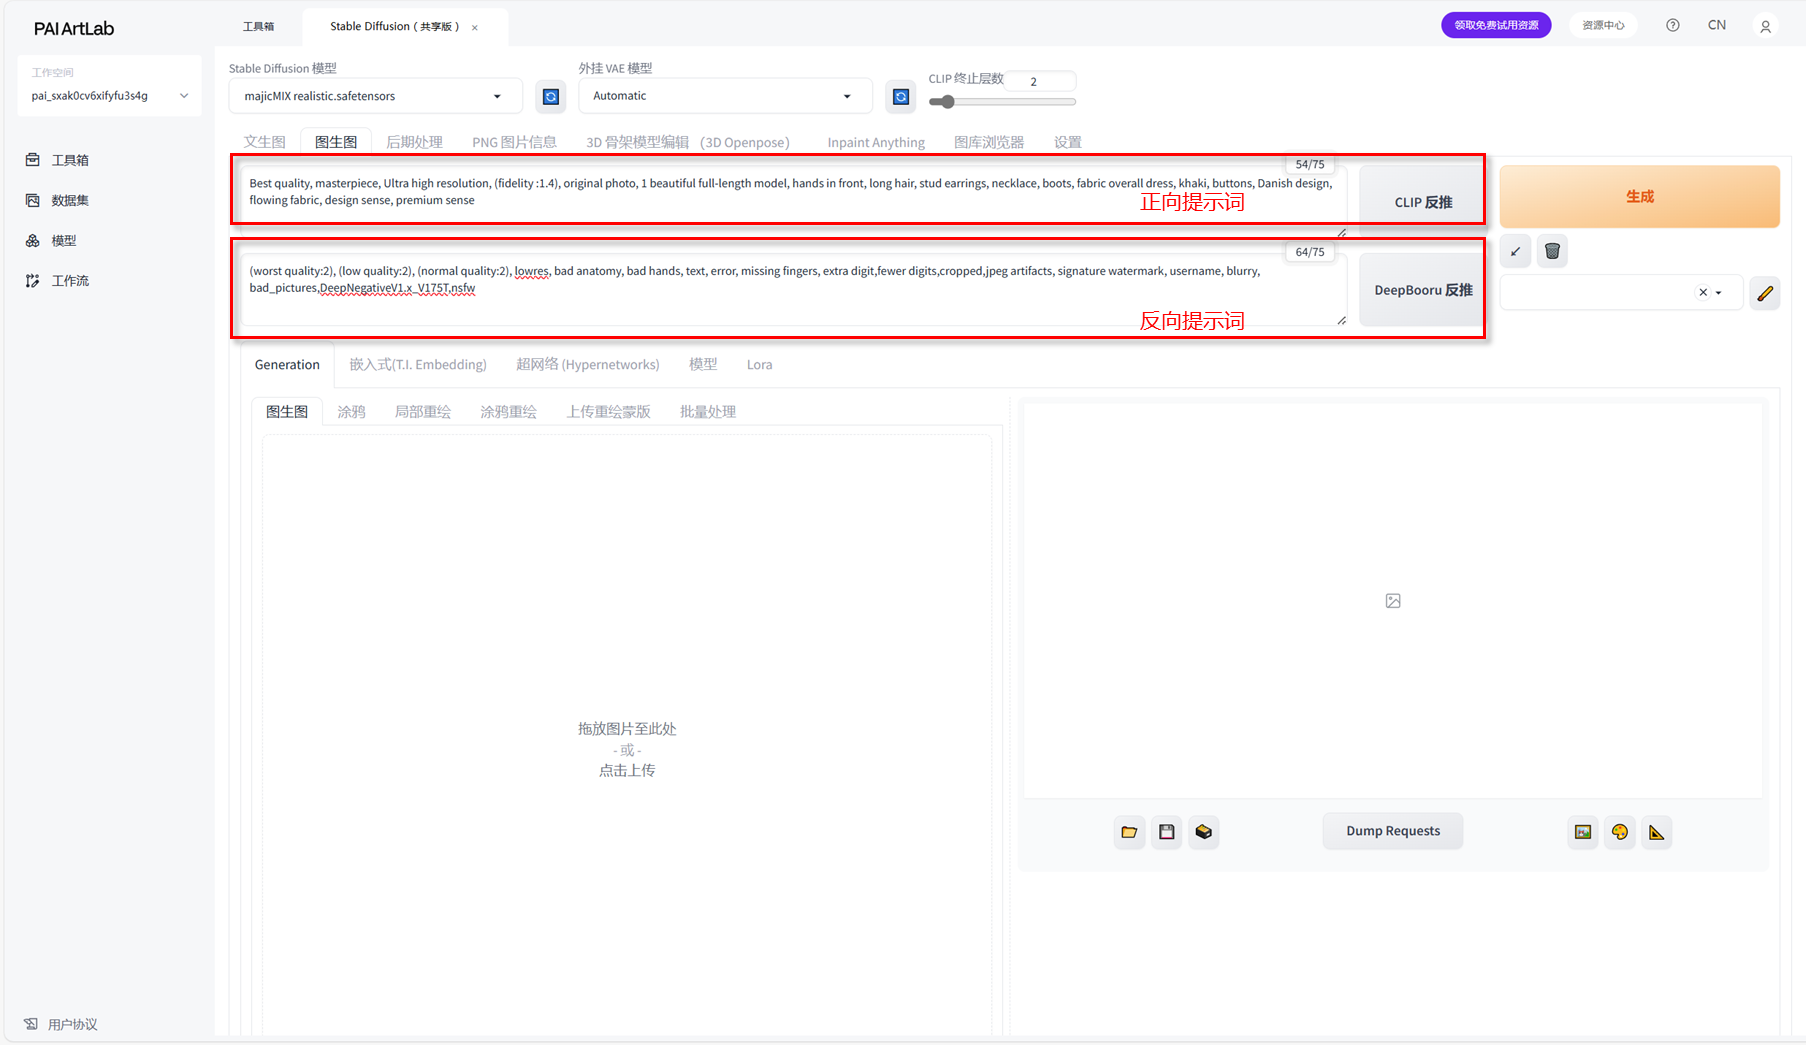
Task: Expand the workspace selector pai_sxak0cv6xifyfu3s4g
Action: tap(109, 96)
